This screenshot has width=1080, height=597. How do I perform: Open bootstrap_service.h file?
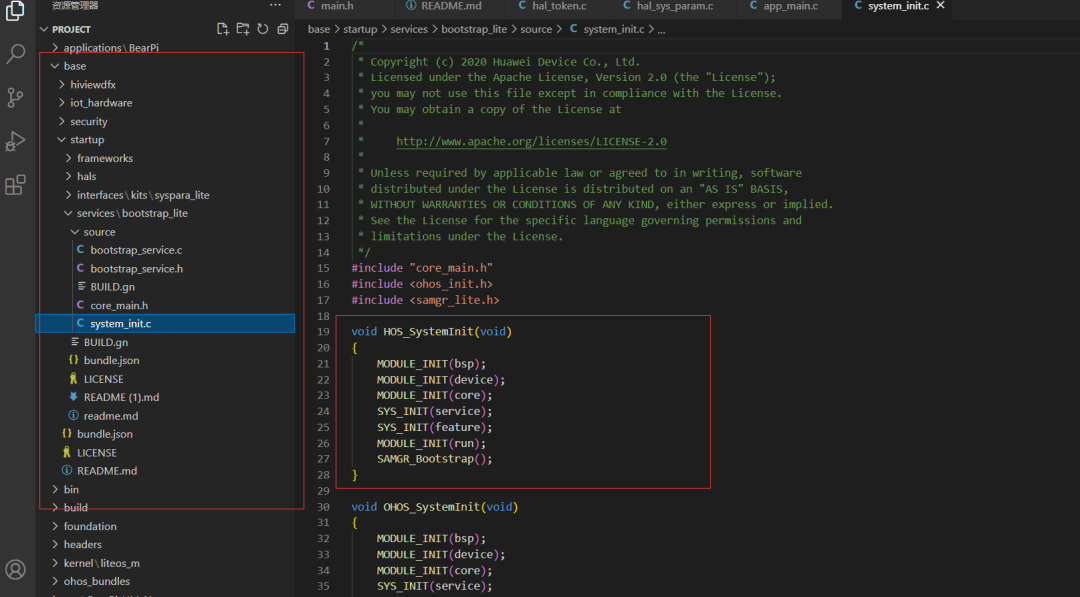pos(136,269)
